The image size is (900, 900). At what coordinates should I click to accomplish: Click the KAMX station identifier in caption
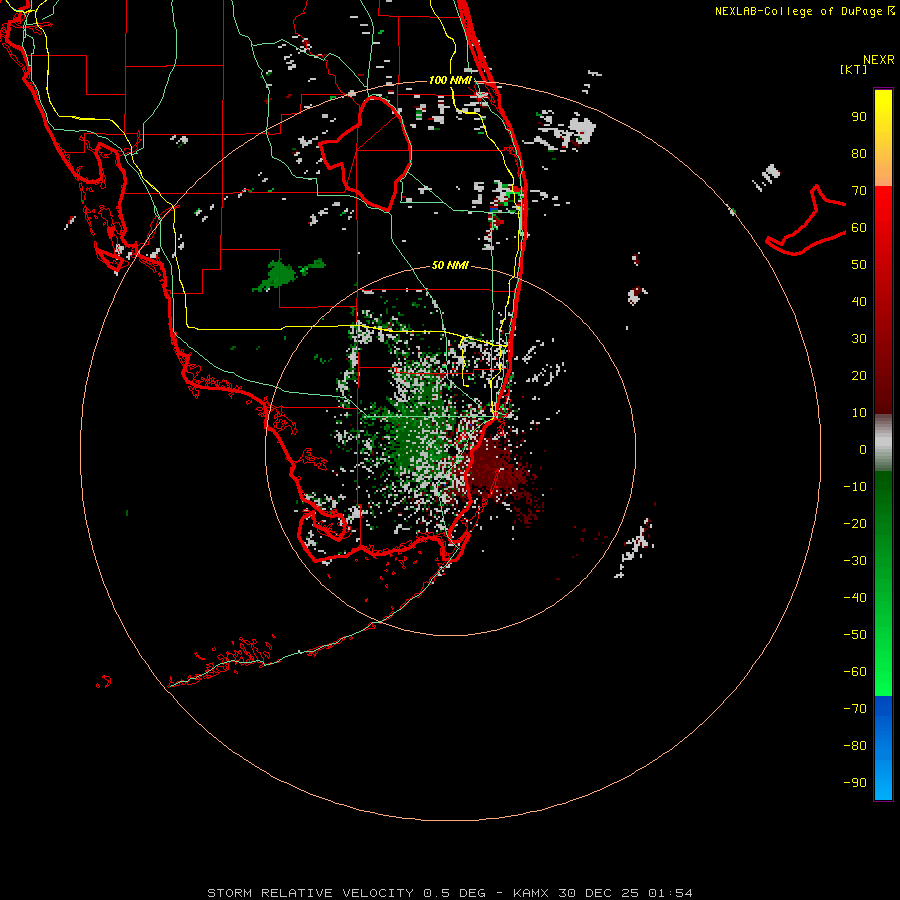(x=531, y=893)
